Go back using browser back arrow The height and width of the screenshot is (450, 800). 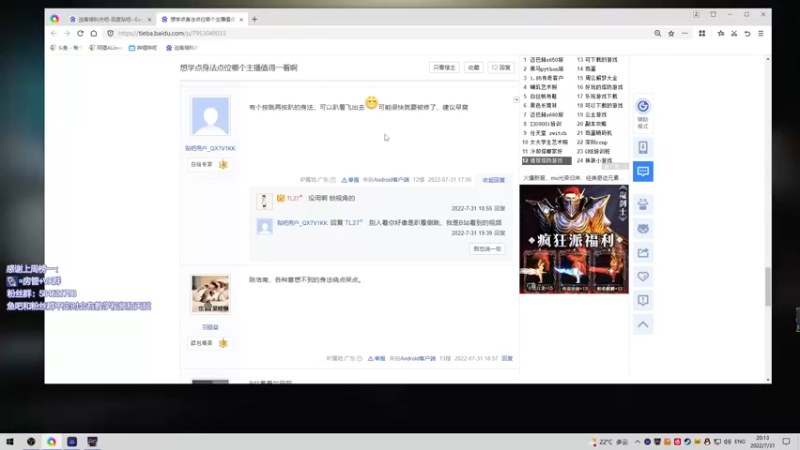coord(54,33)
